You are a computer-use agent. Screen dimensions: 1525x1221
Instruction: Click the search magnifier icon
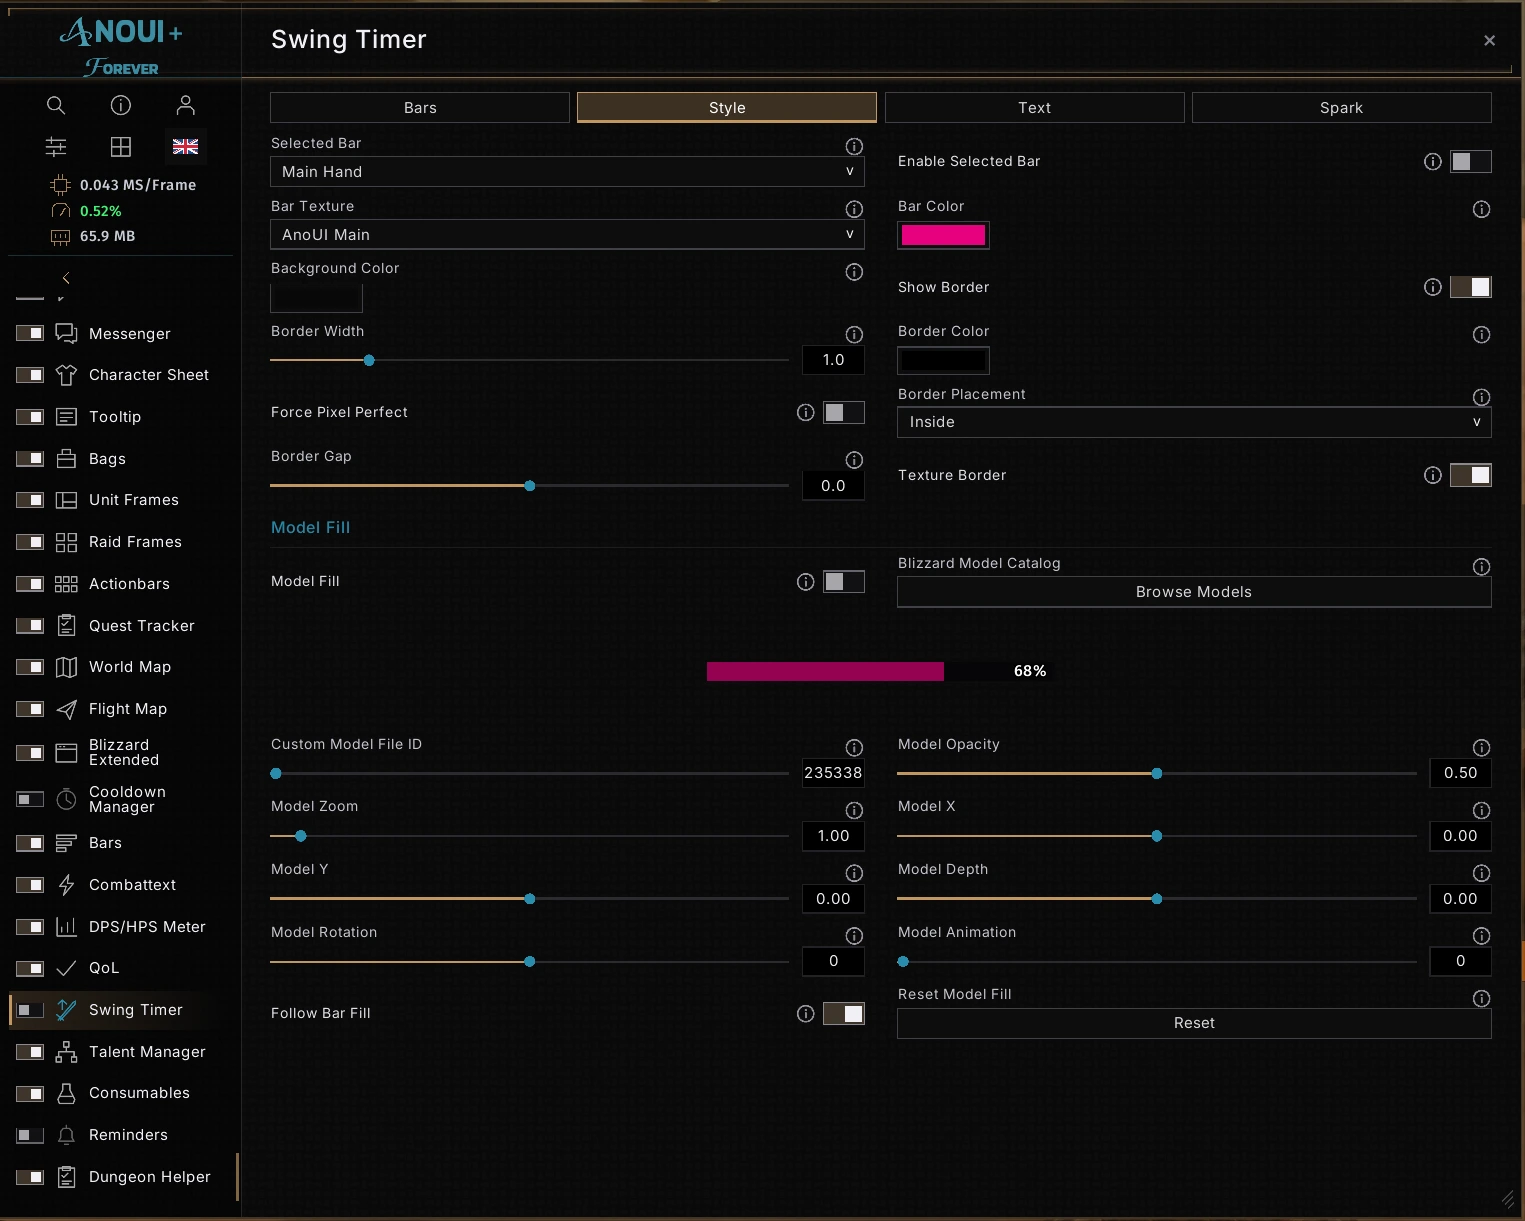56,105
